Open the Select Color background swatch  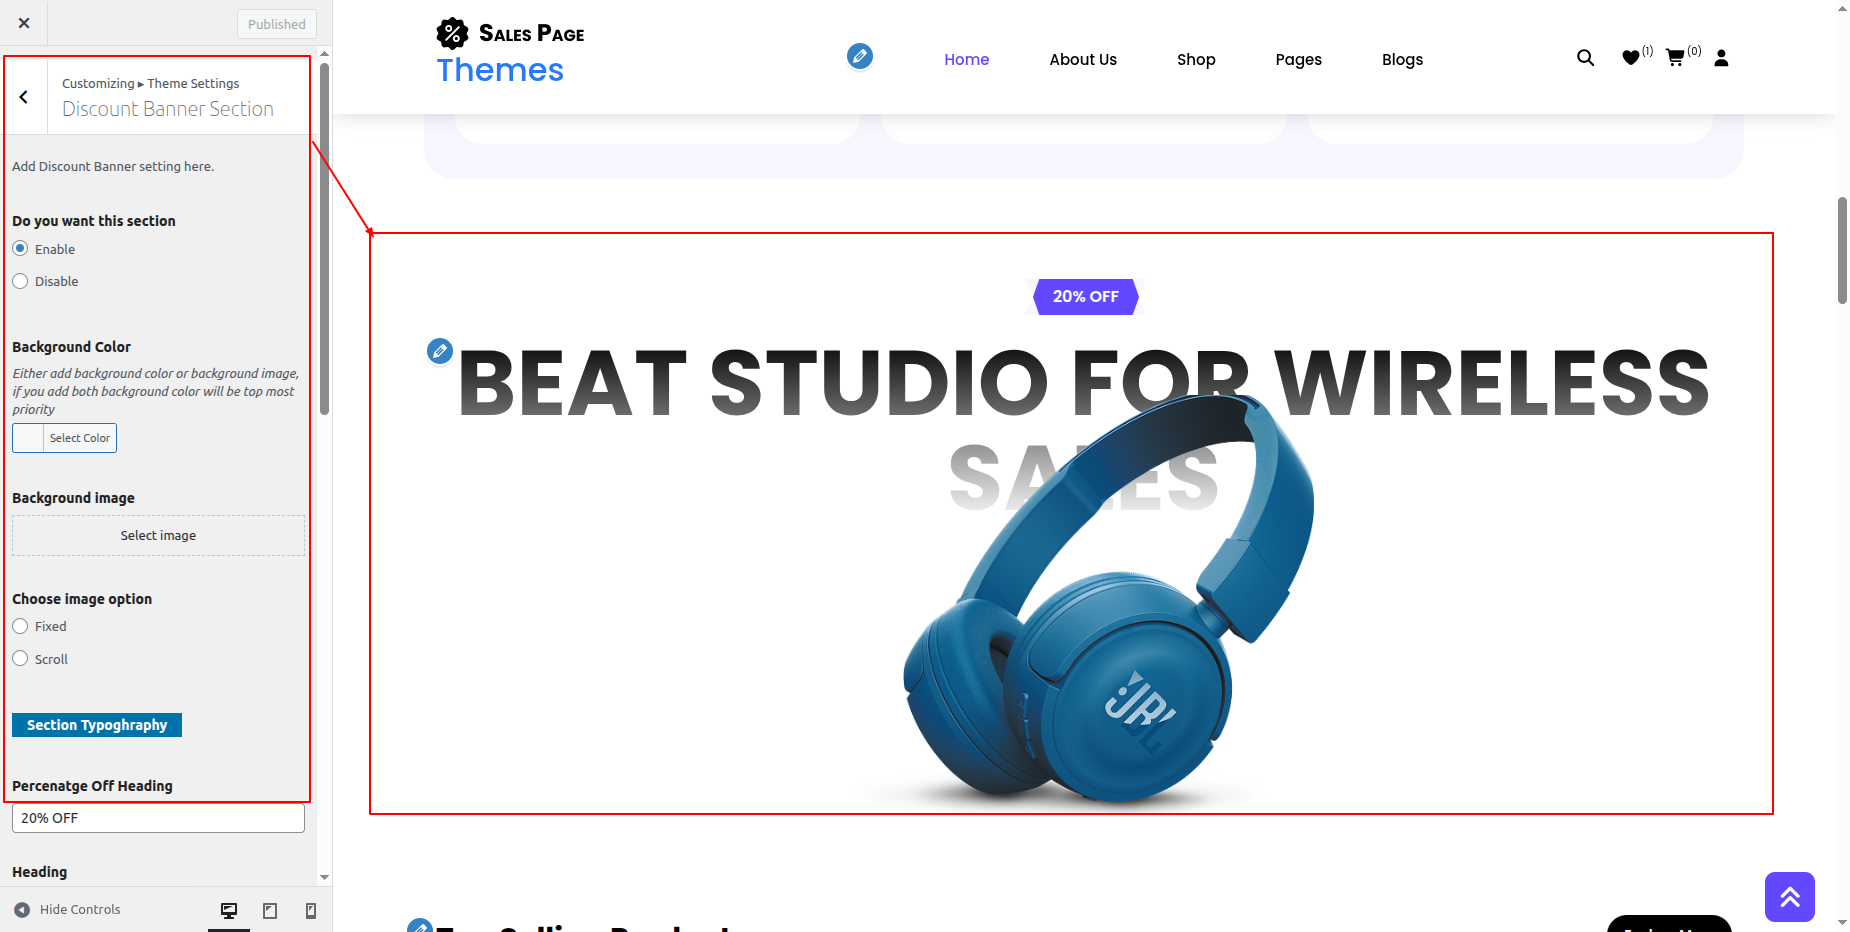[65, 438]
